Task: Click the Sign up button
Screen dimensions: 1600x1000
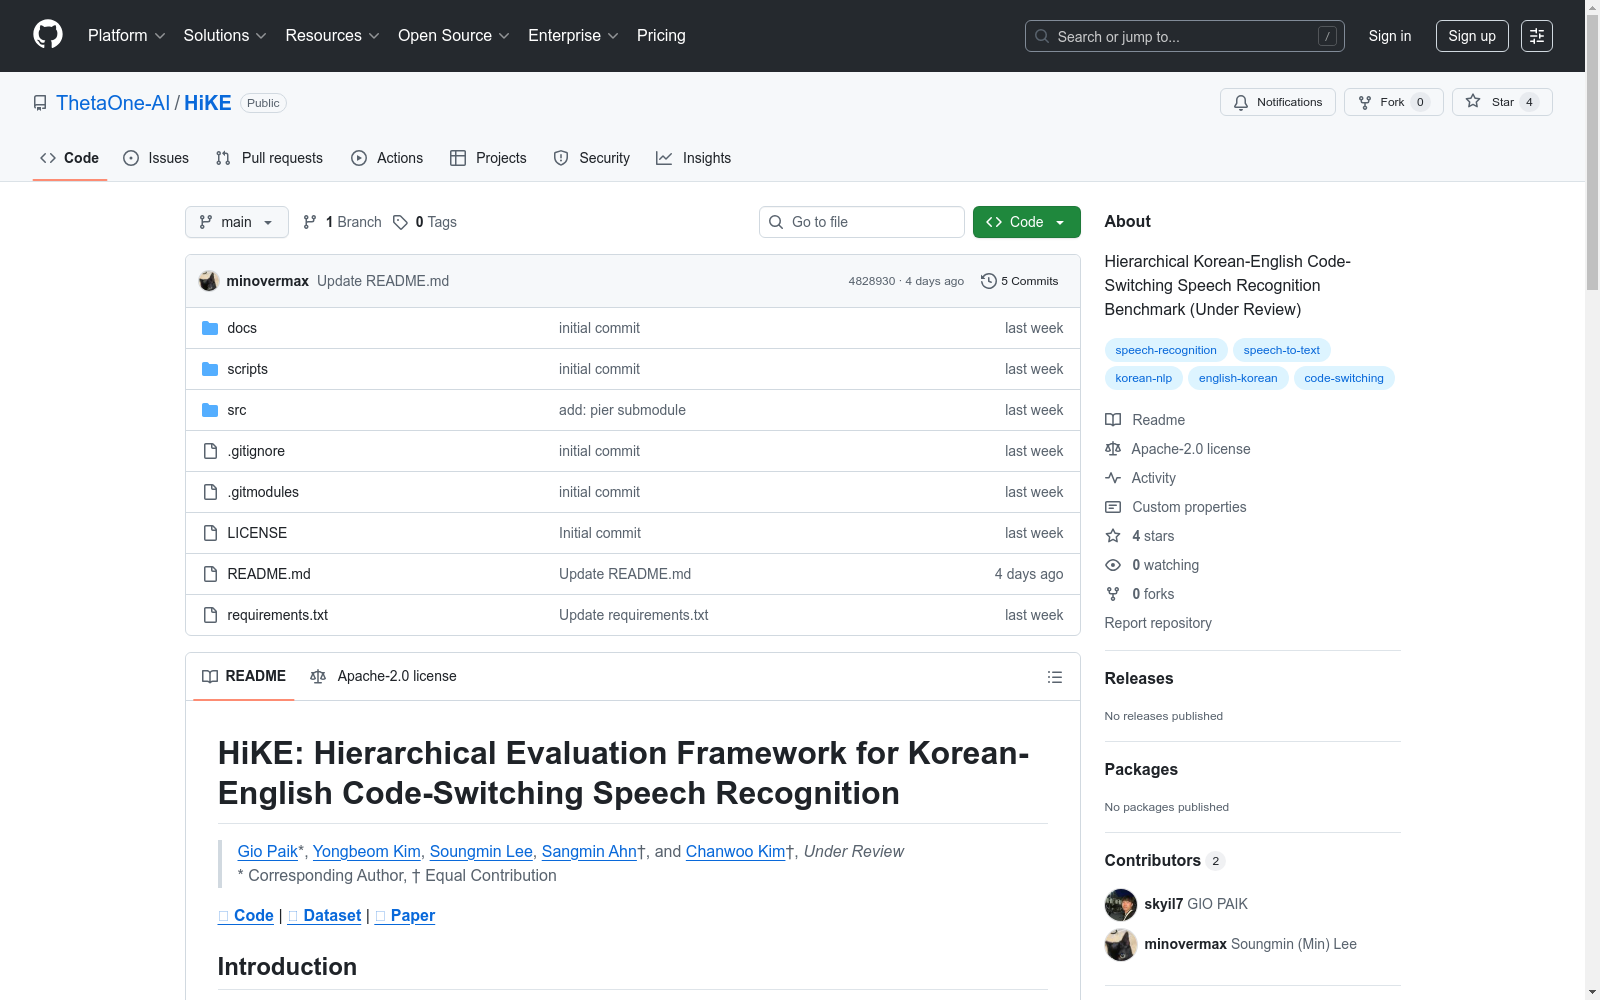Action: point(1472,36)
